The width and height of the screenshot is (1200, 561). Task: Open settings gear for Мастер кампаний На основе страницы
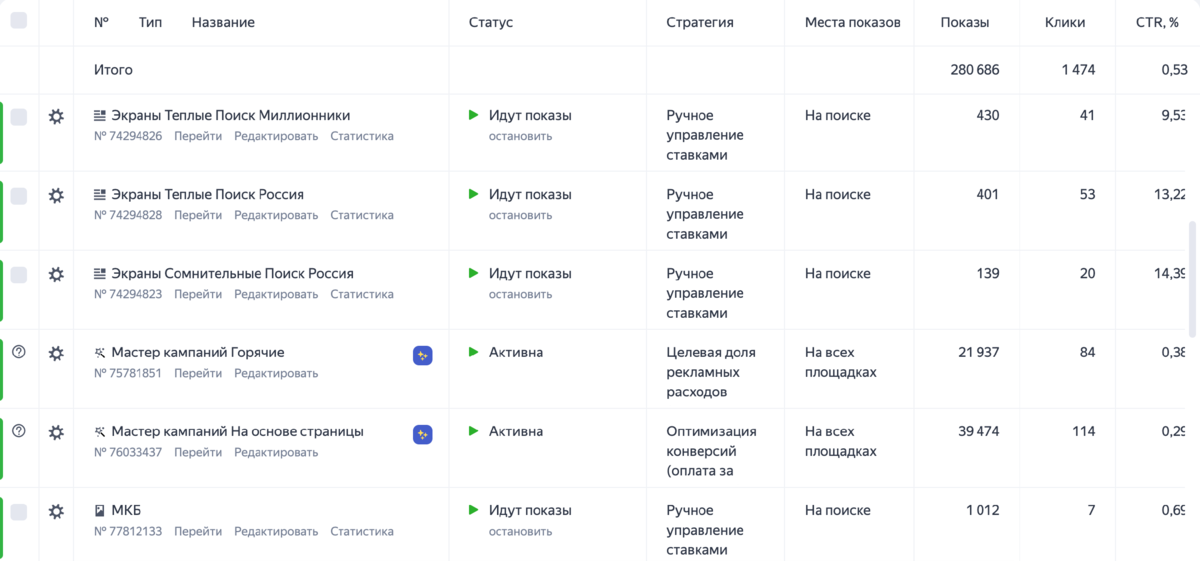(56, 432)
